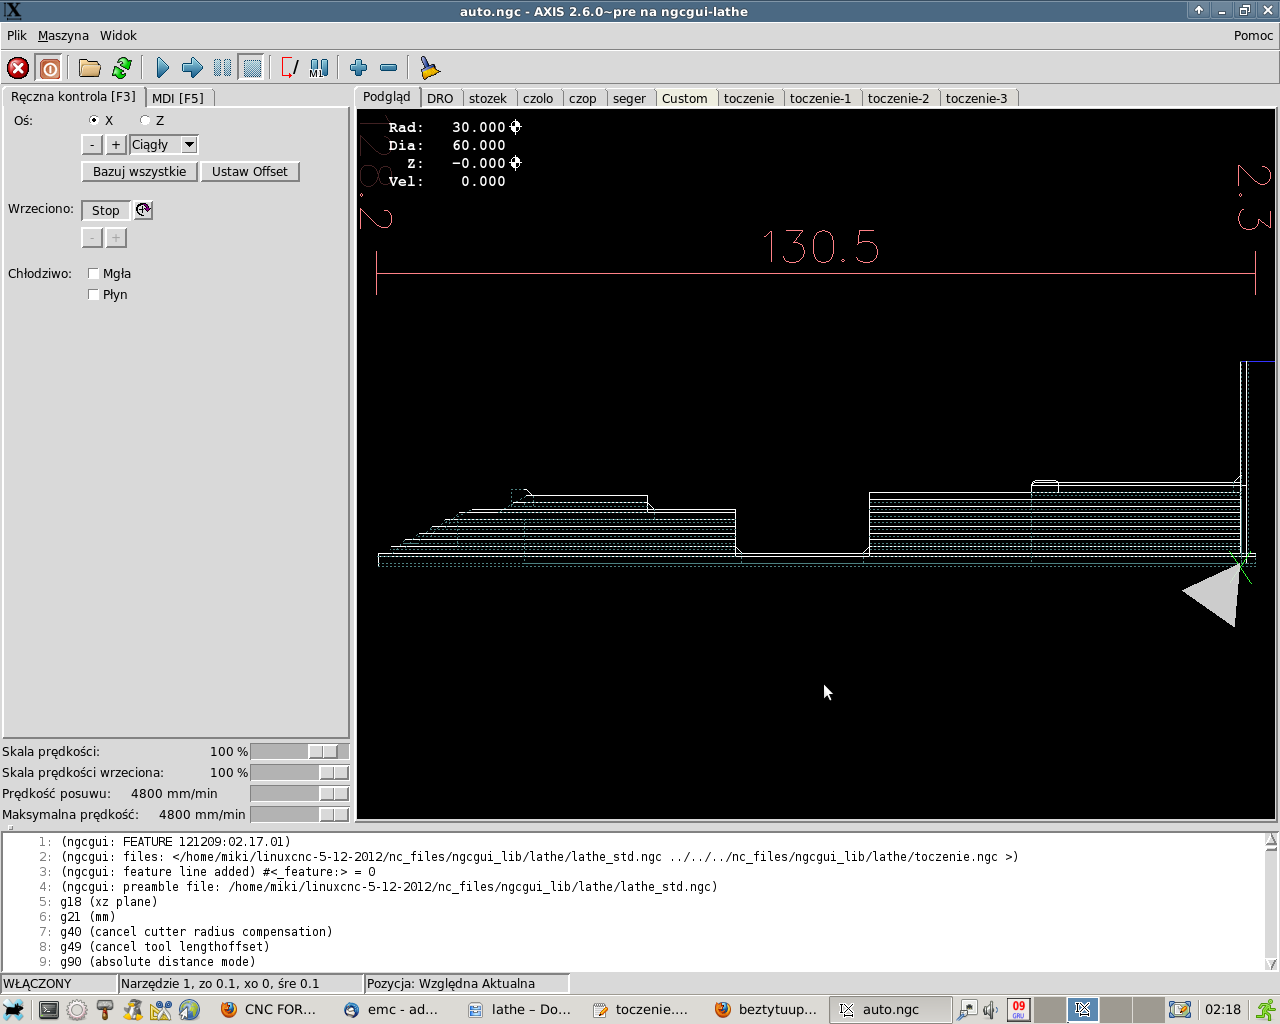Screen dimensions: 1280x1024
Task: Enable Mgła mist coolant checkbox
Action: [93, 273]
